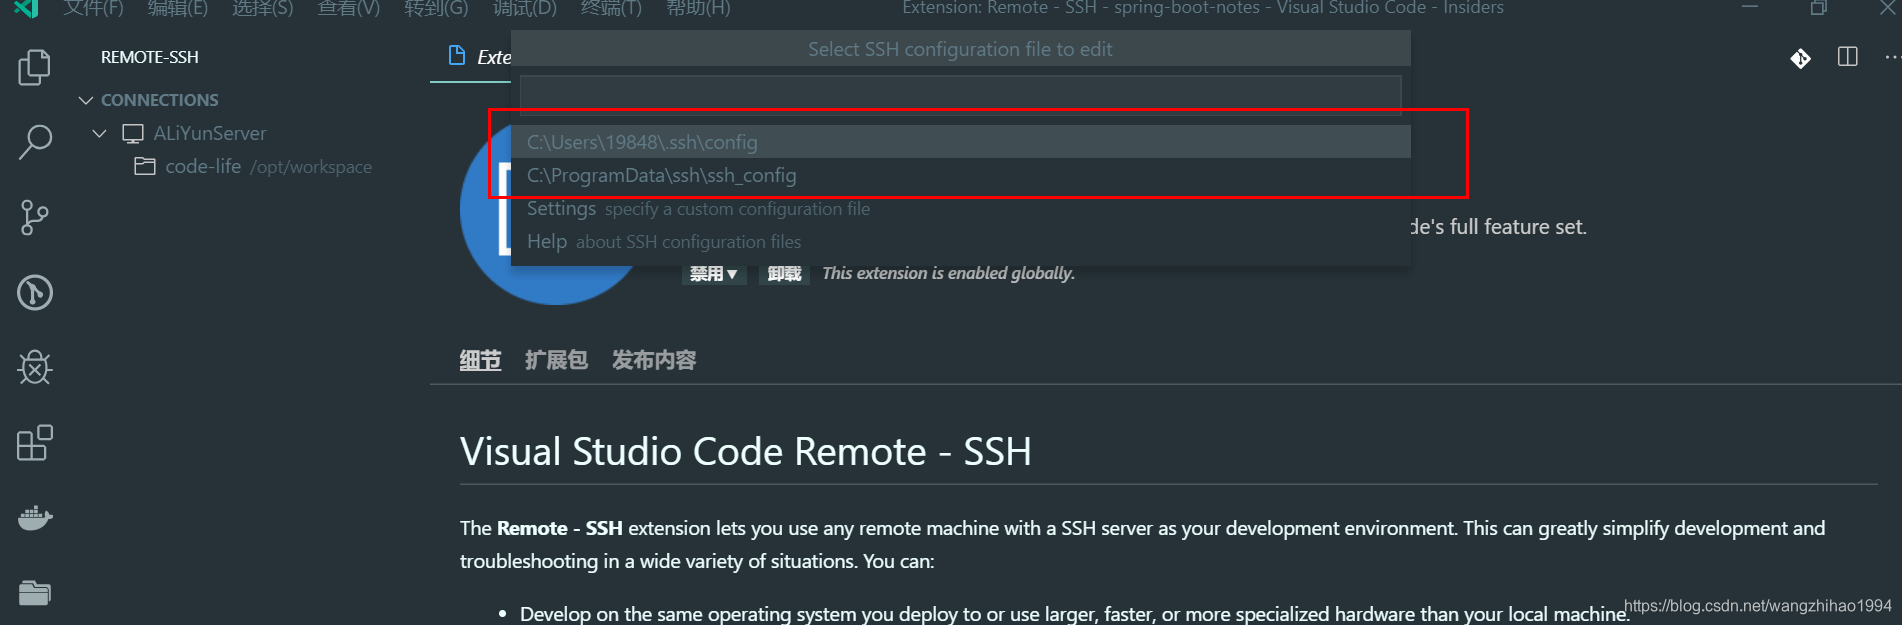
Task: Open the 文件(F) menu
Action: pyautogui.click(x=93, y=8)
